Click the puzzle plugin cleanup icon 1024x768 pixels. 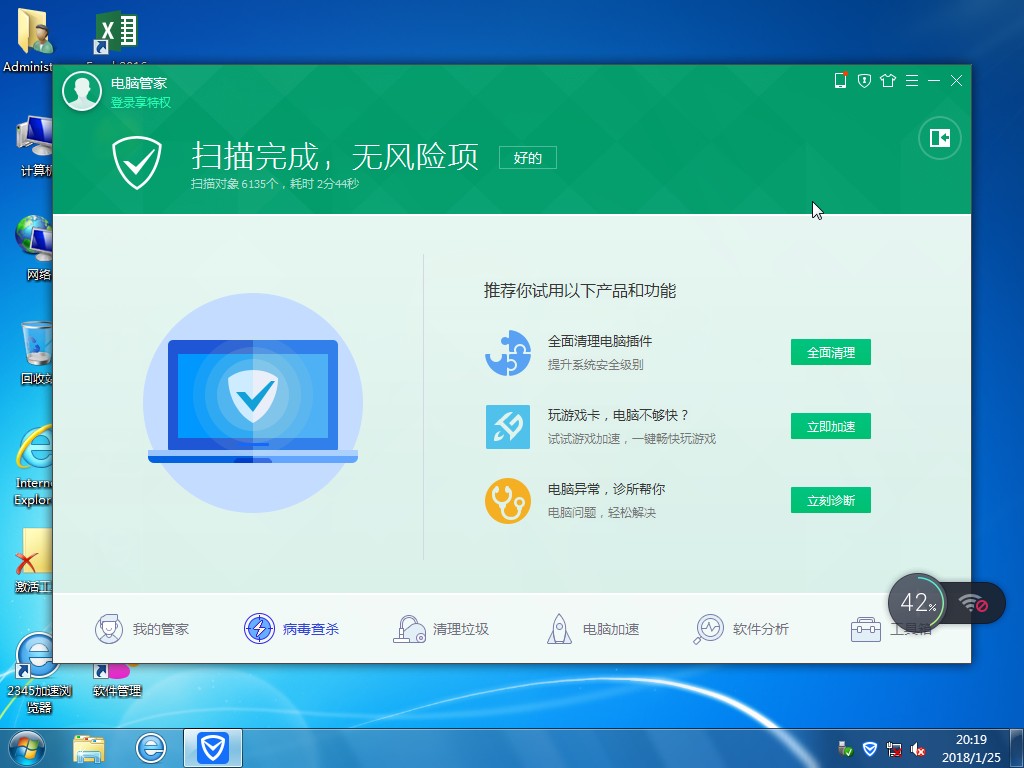tap(507, 353)
